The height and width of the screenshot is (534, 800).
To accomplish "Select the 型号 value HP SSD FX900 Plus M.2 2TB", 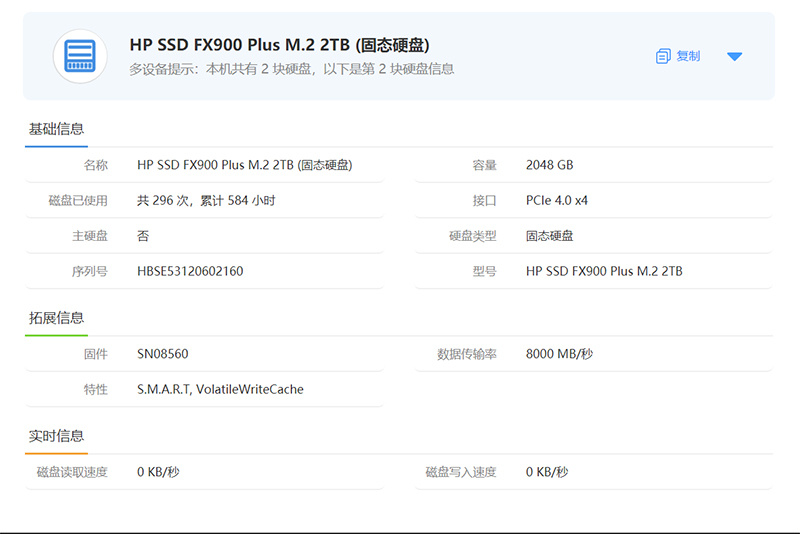I will 604,271.
